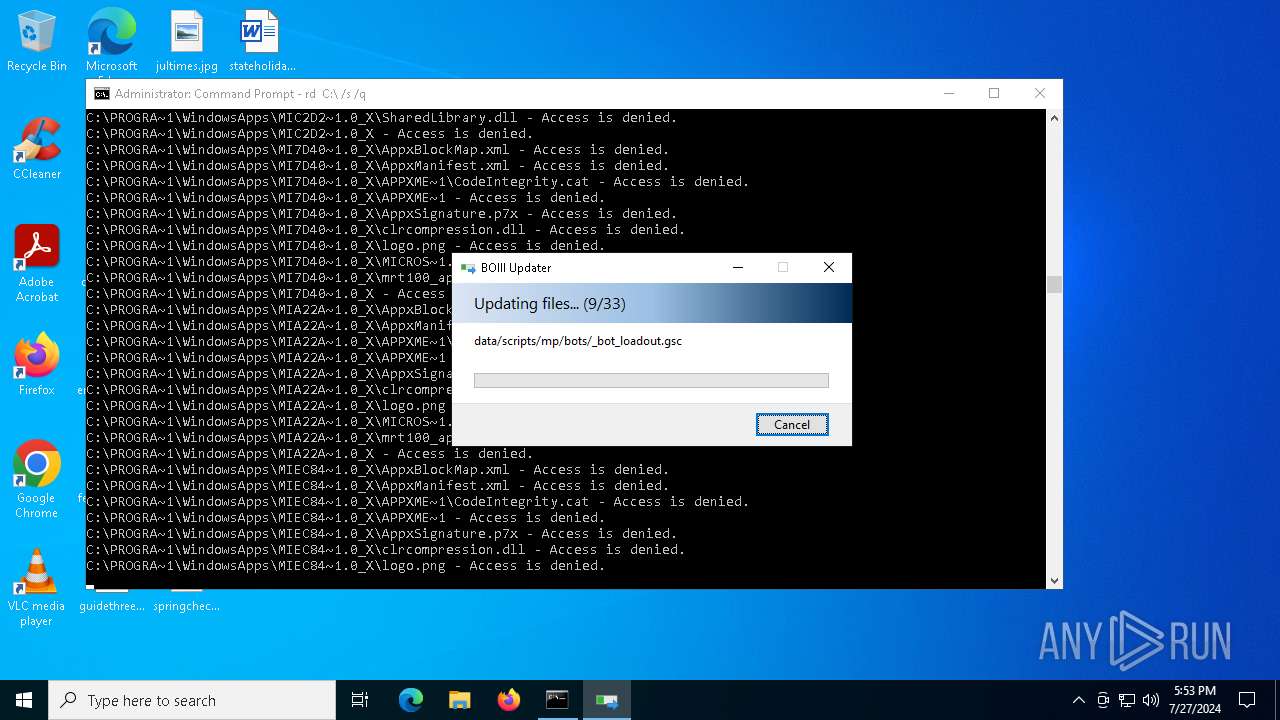Image resolution: width=1280 pixels, height=720 pixels.
Task: Close the Administrator Command Prompt window
Action: [x=1040, y=94]
